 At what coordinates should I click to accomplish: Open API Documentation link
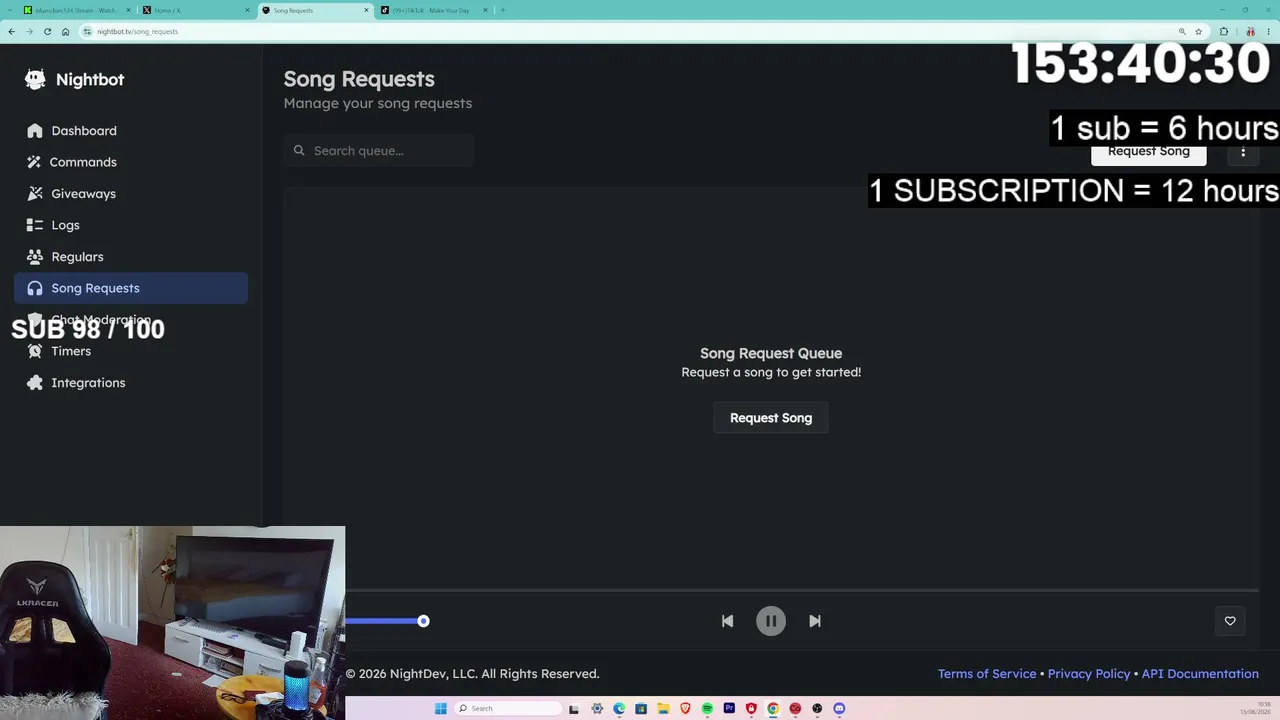point(1200,674)
